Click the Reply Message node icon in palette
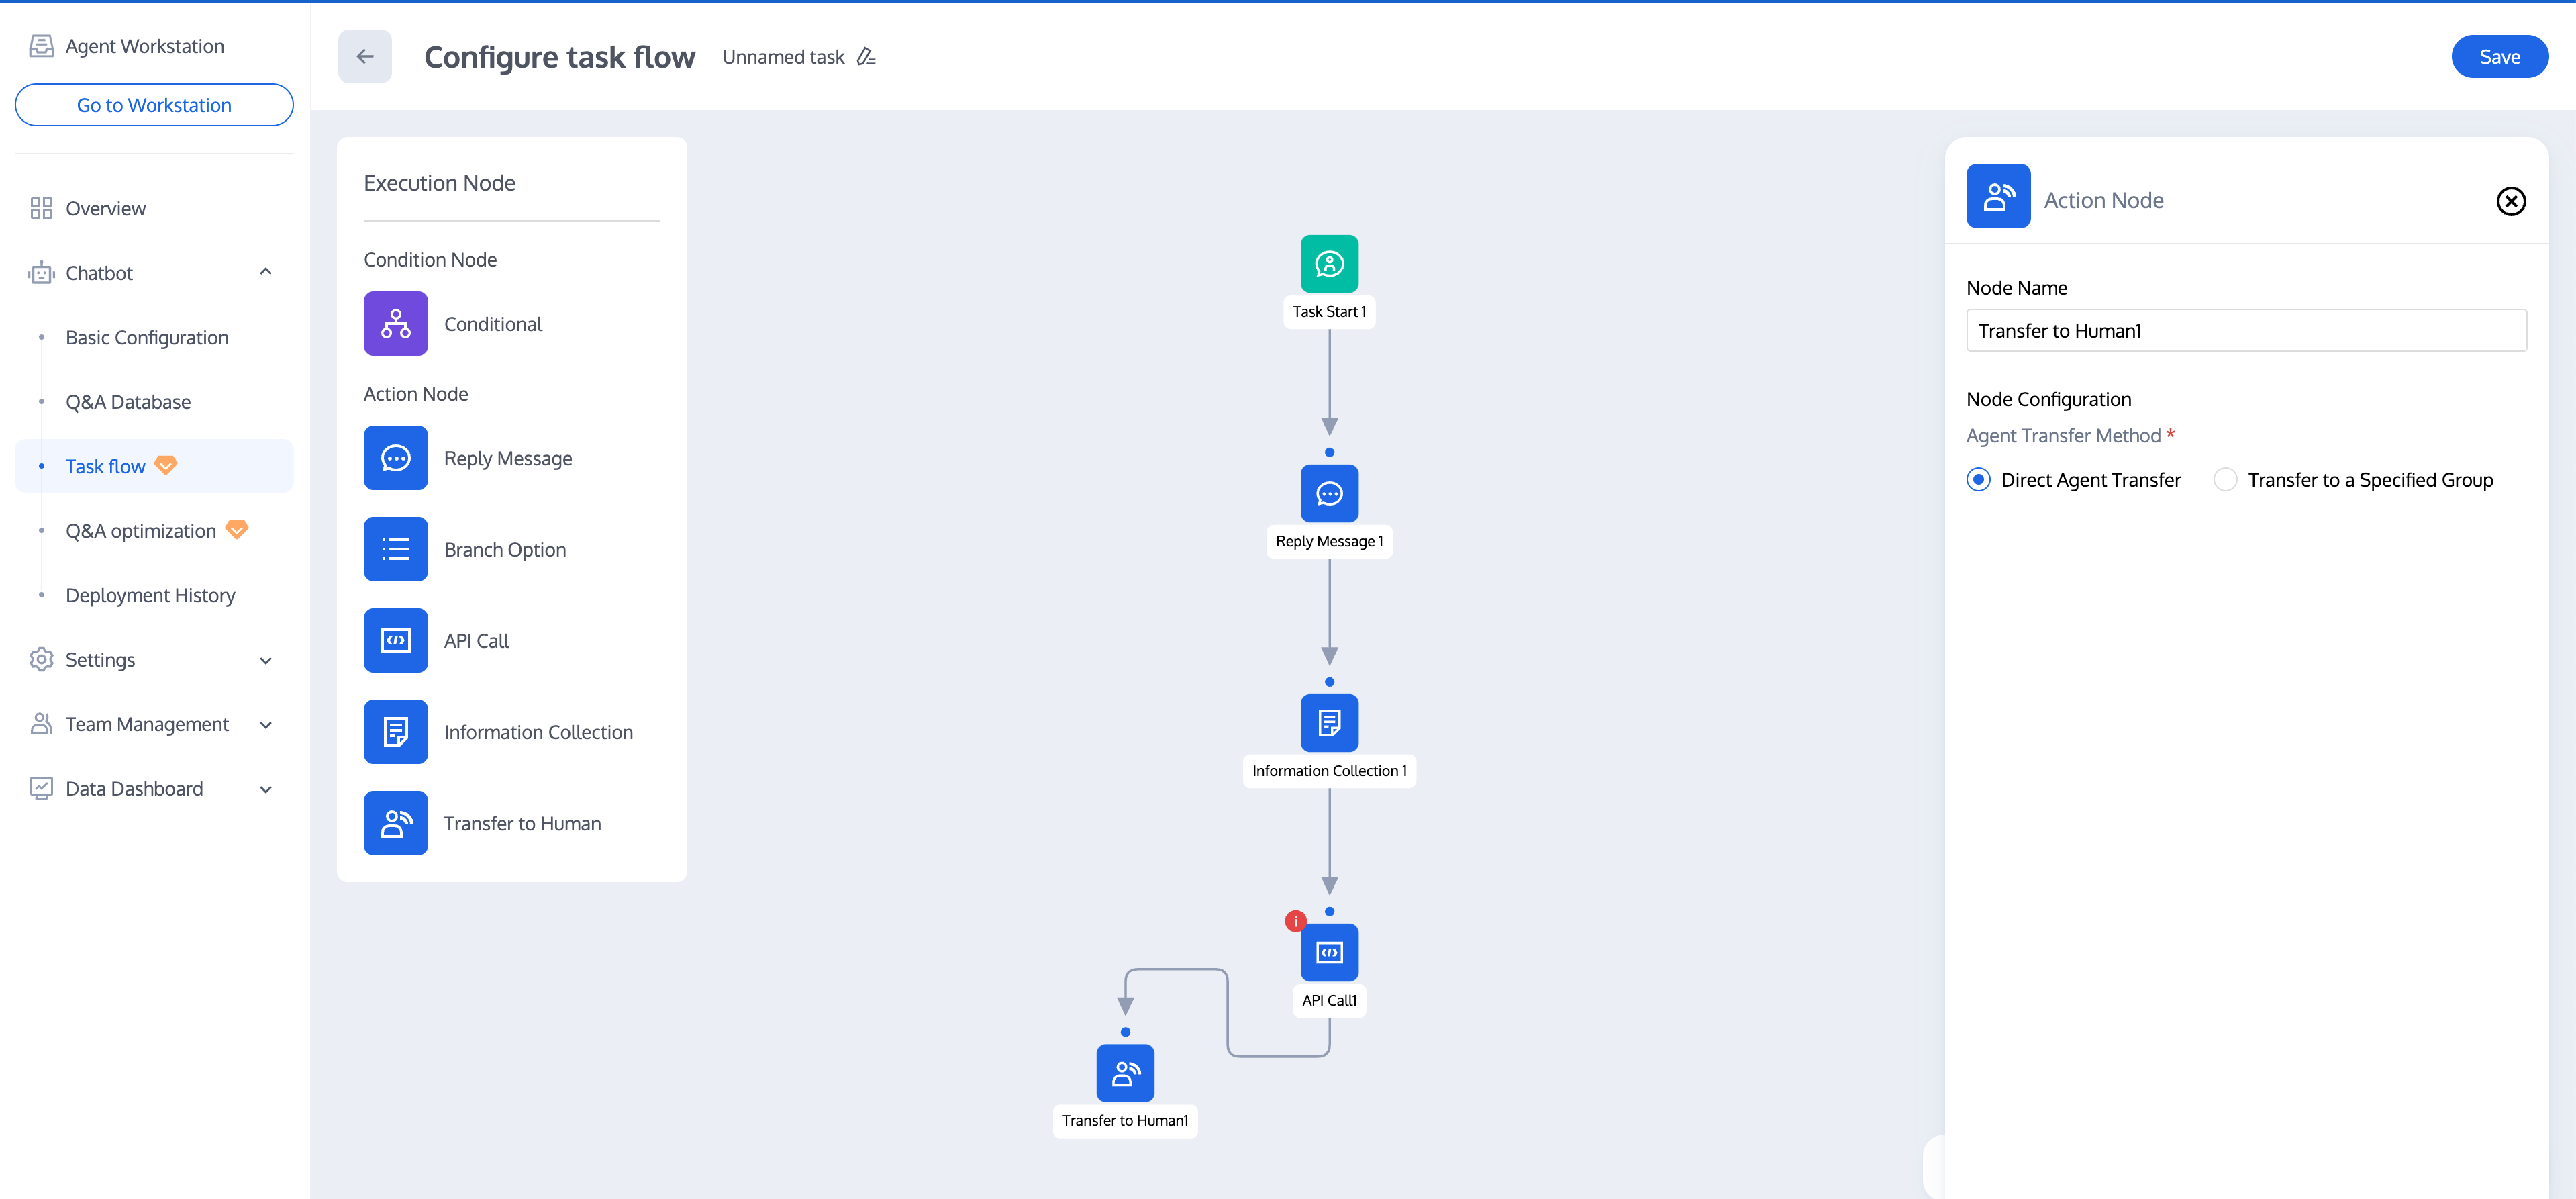The image size is (2576, 1199). (x=395, y=458)
